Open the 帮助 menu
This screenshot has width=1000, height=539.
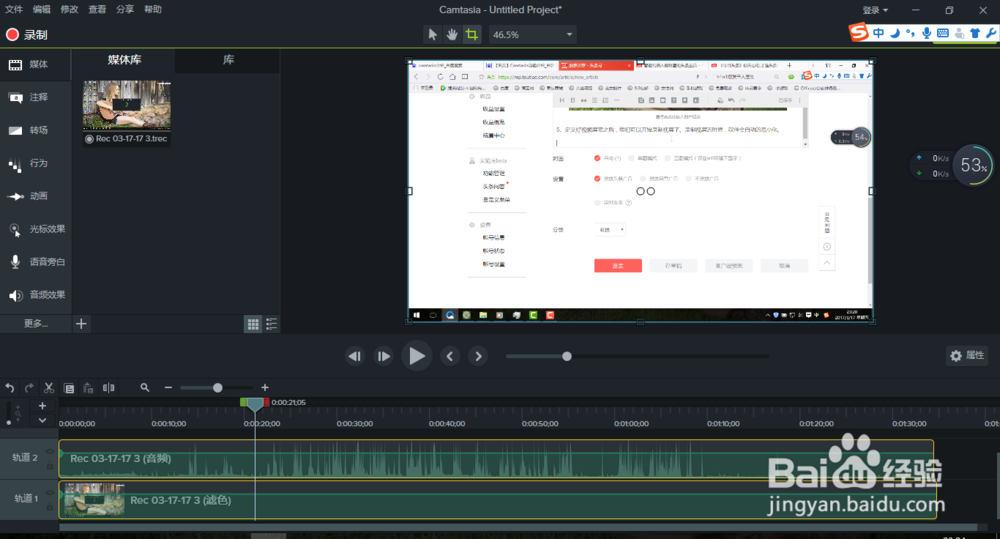pos(153,10)
